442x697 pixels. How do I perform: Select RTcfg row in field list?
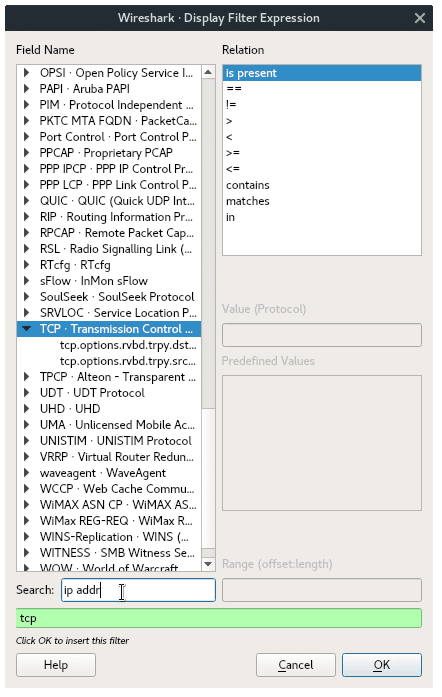point(109,265)
